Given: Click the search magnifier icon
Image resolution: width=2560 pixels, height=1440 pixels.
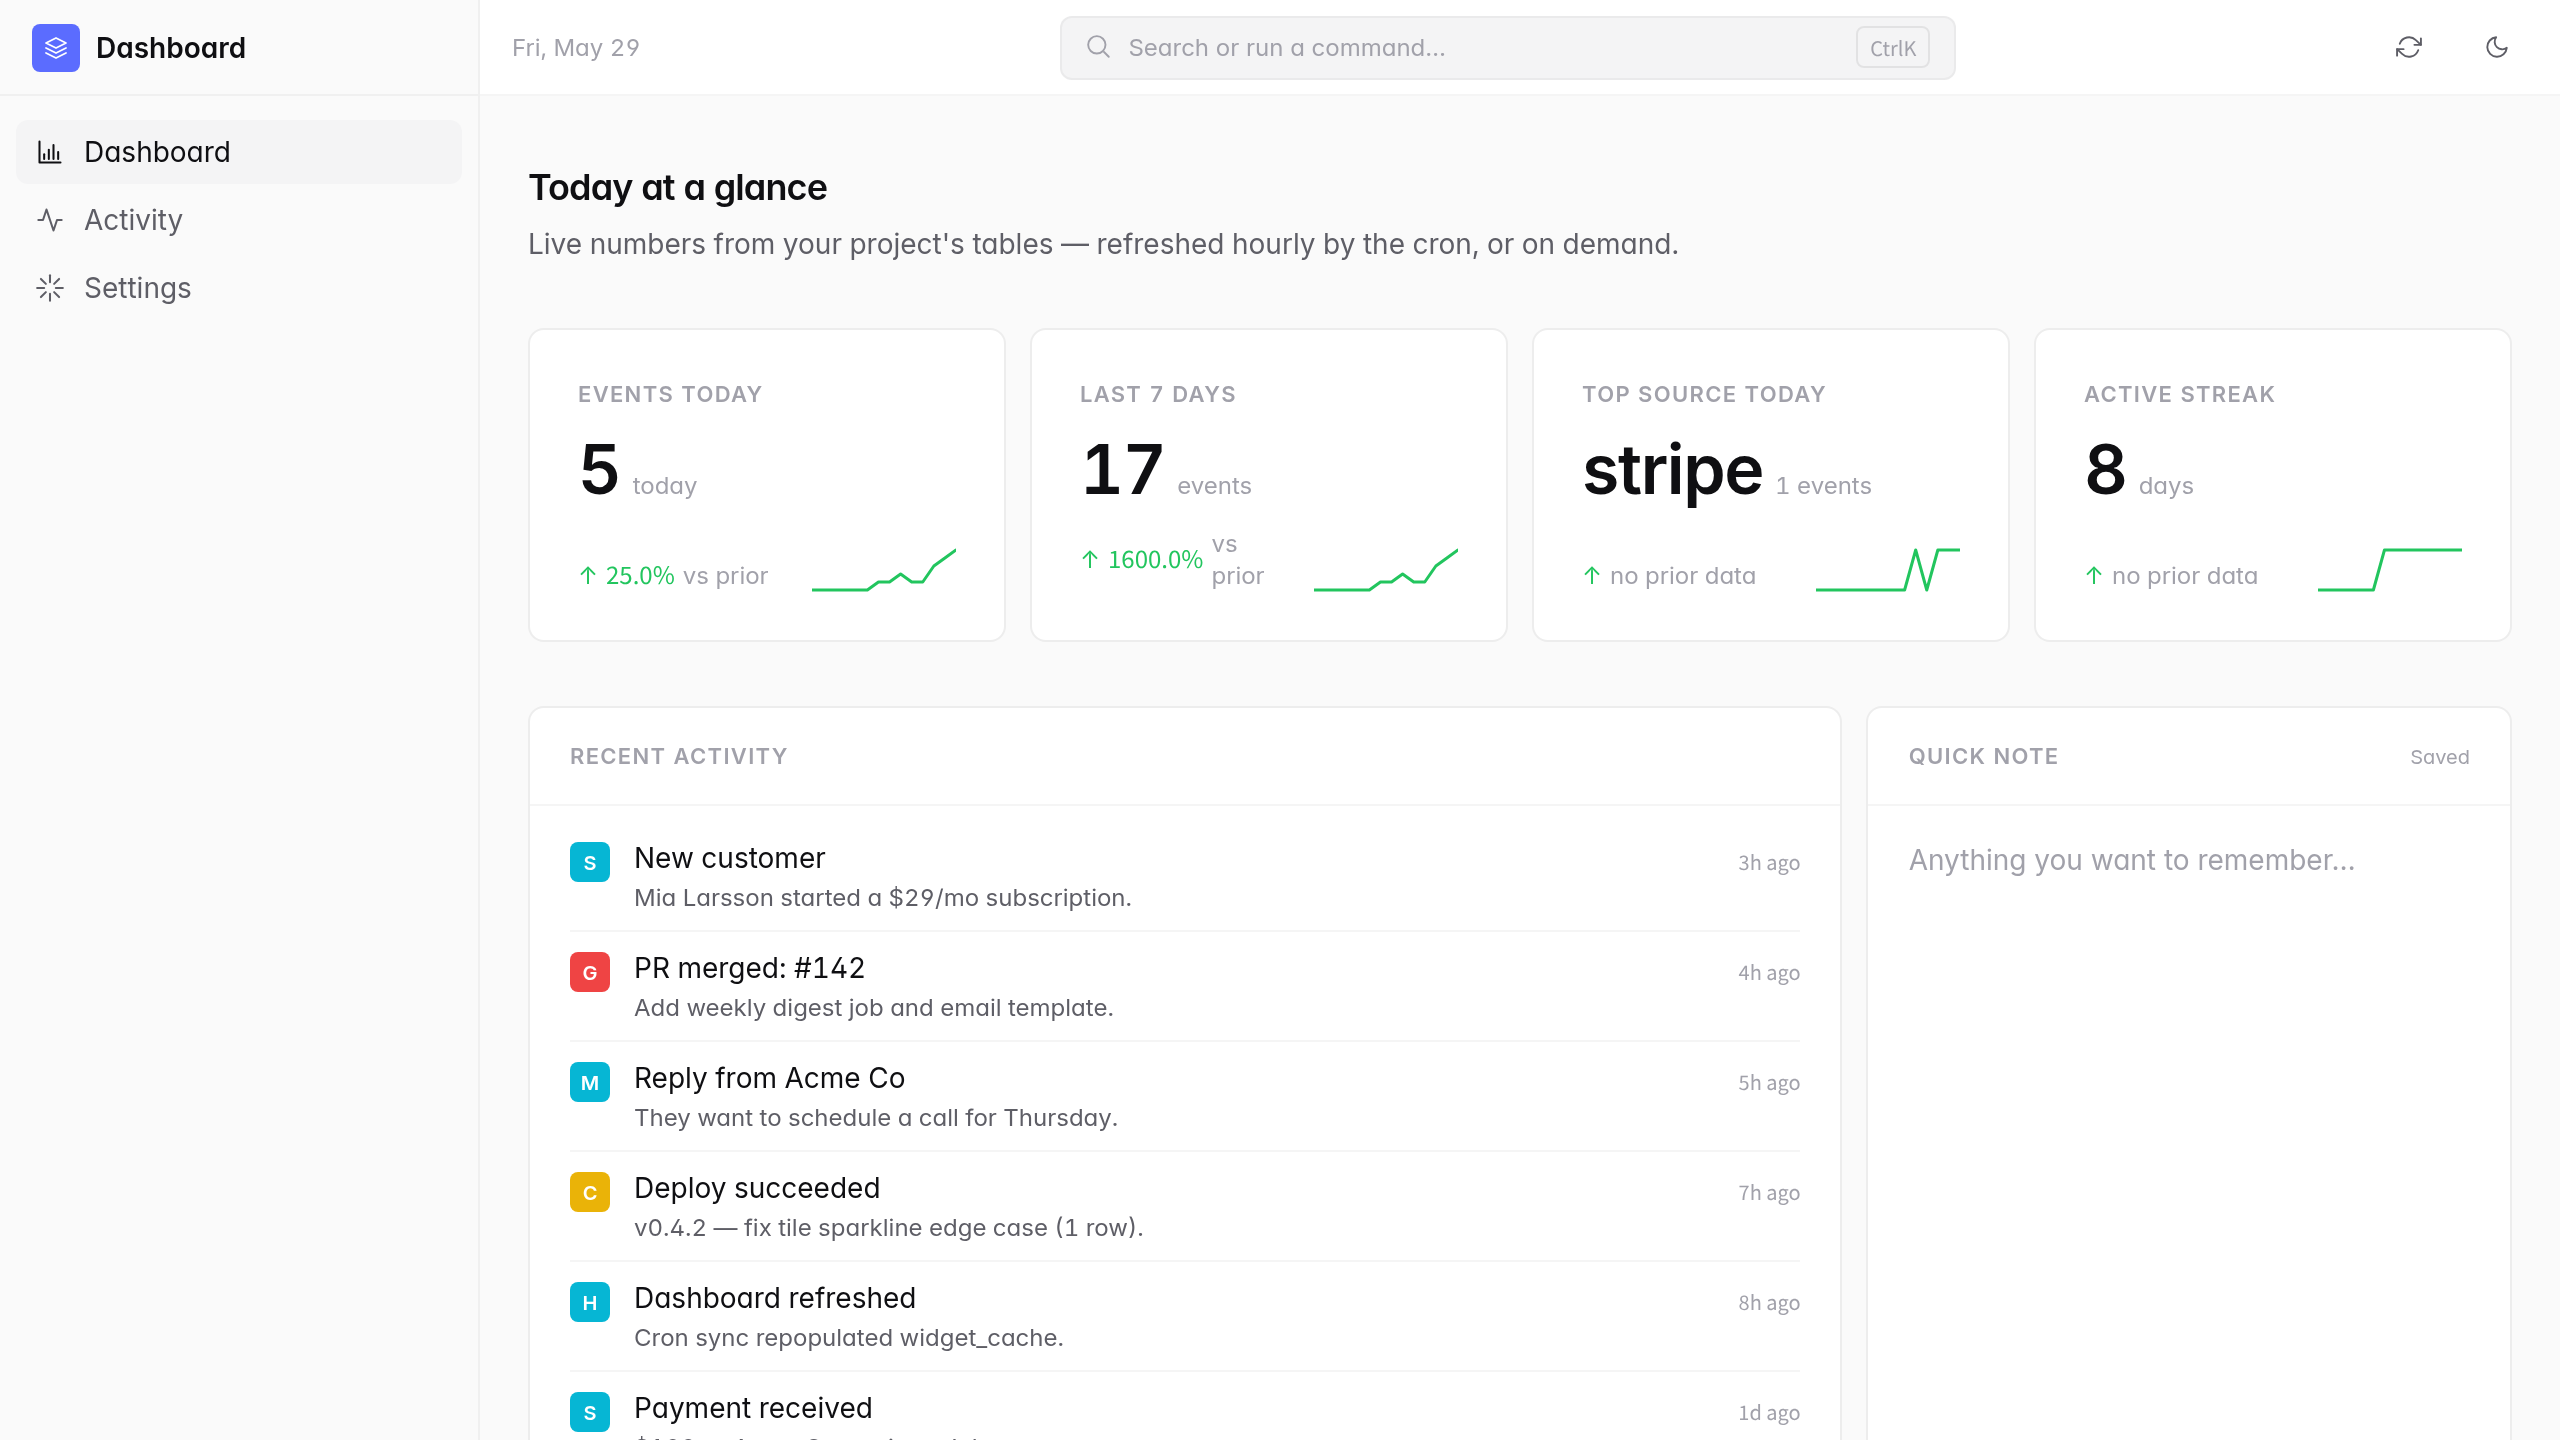Looking at the screenshot, I should 1098,47.
